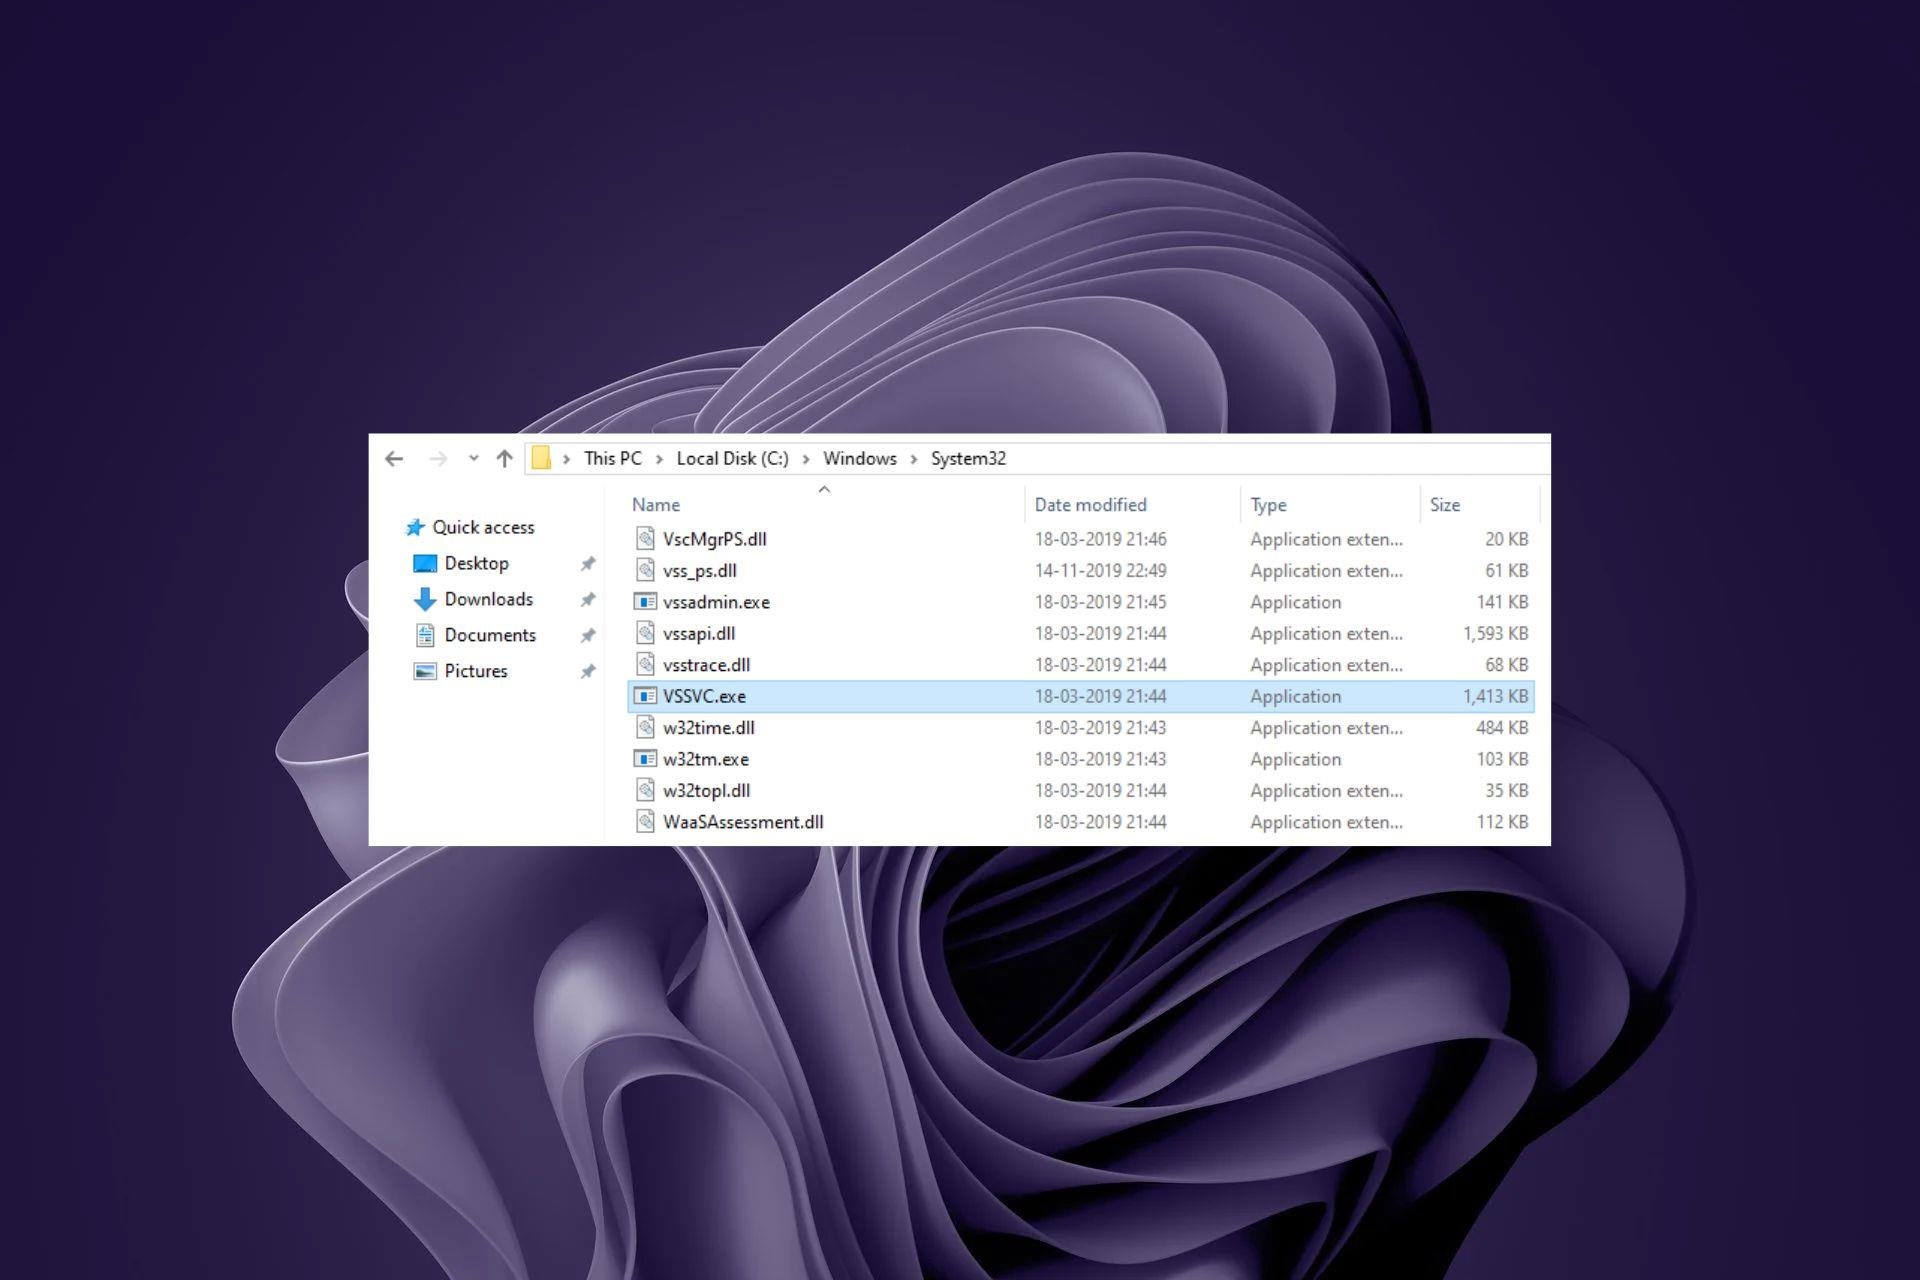Click the 14-11-2019 22:49 date cell
Screen dimensions: 1920x1280
coord(1100,571)
